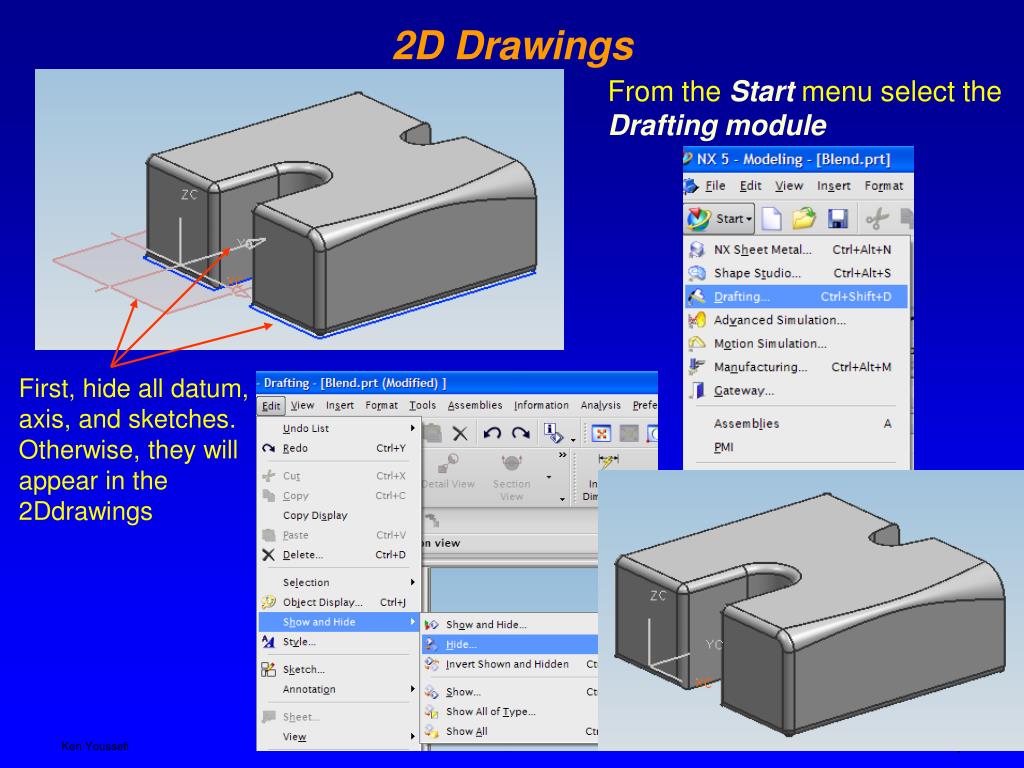Select Style... in the Edit menu
The width and height of the screenshot is (1024, 768).
(340, 642)
